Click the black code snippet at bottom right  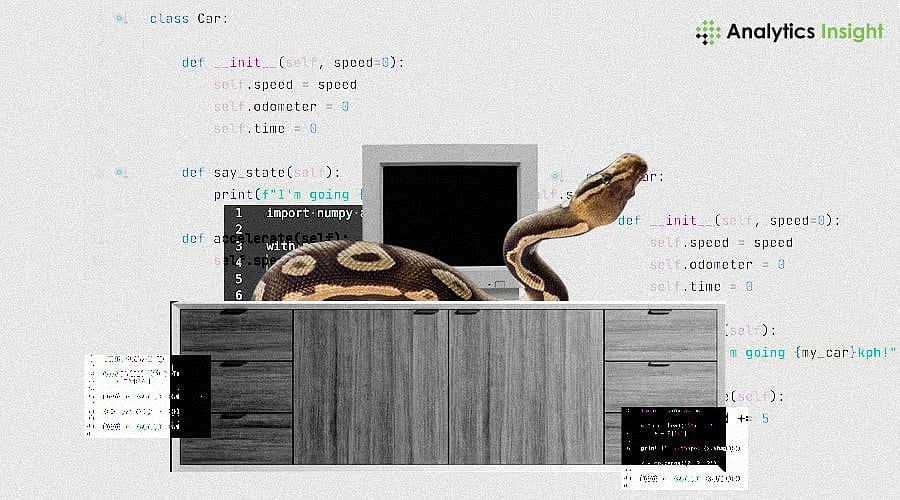672,438
